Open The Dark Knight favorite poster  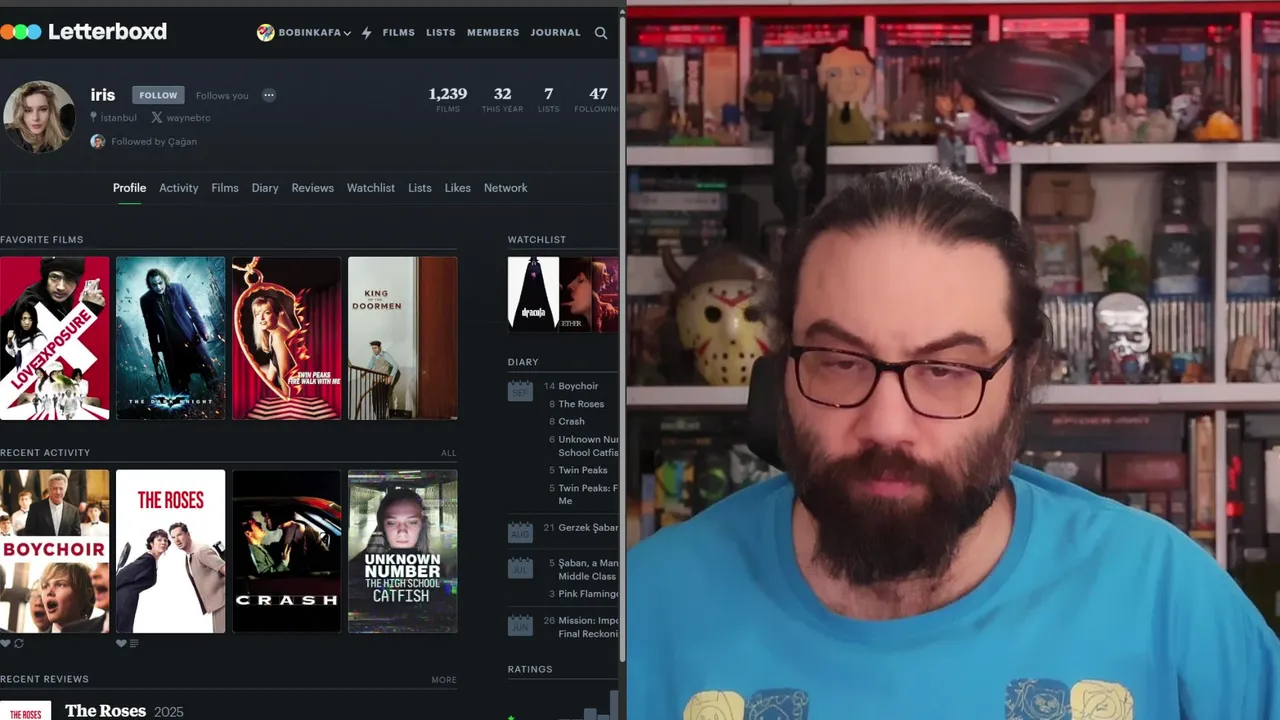pyautogui.click(x=171, y=338)
